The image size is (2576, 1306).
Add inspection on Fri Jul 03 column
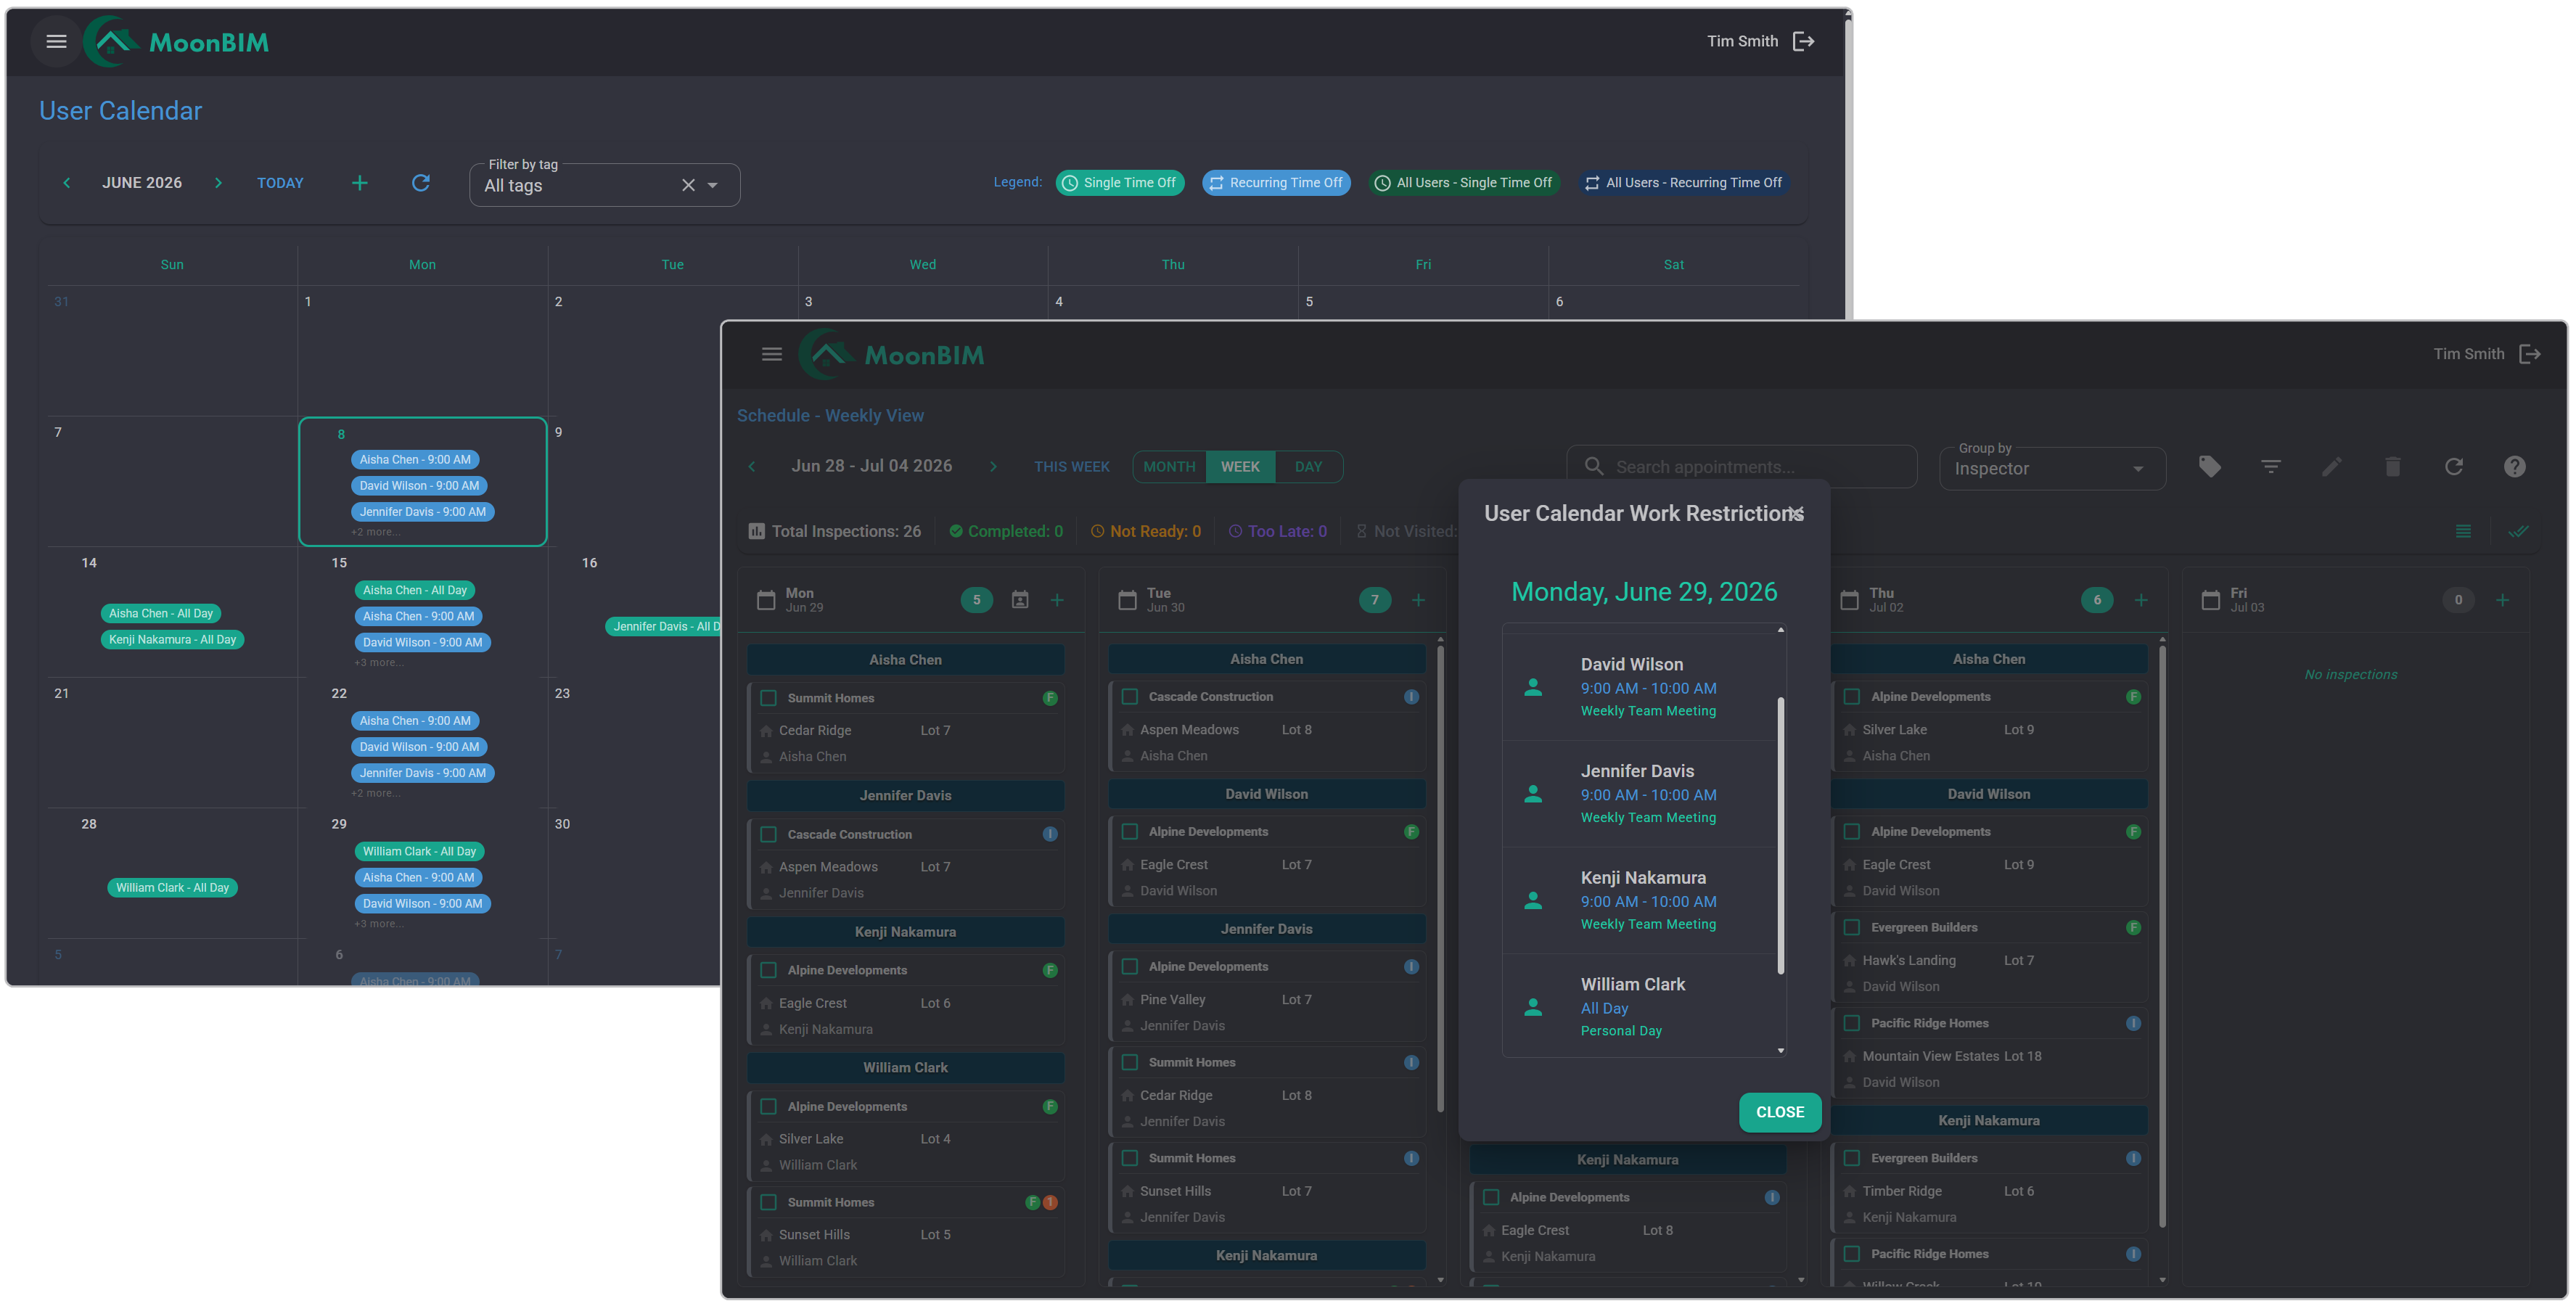[x=2502, y=600]
